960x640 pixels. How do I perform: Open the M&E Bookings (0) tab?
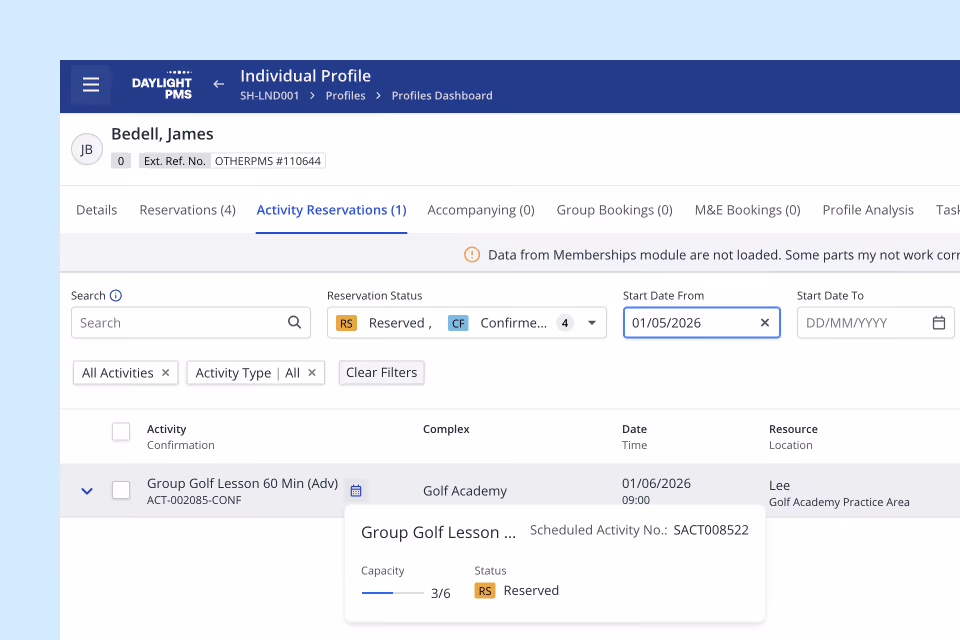coord(748,210)
